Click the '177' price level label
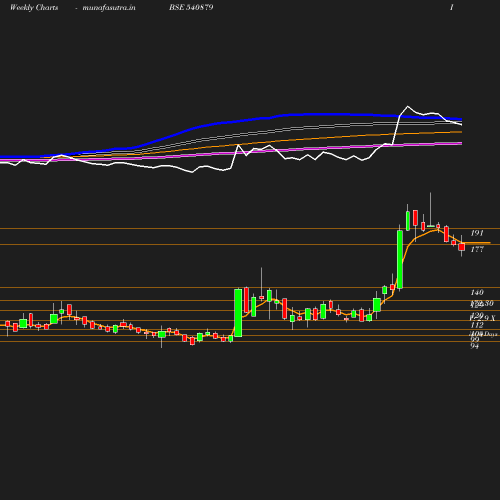Image resolution: width=500 pixels, height=500 pixels. pyautogui.click(x=477, y=249)
